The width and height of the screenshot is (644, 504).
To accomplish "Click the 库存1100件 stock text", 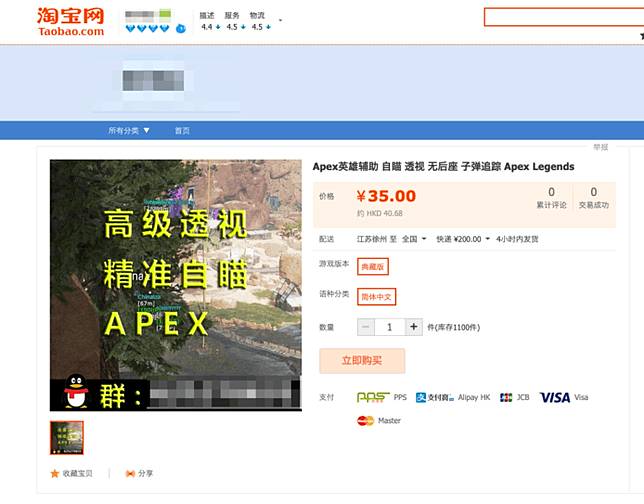I will [x=453, y=327].
